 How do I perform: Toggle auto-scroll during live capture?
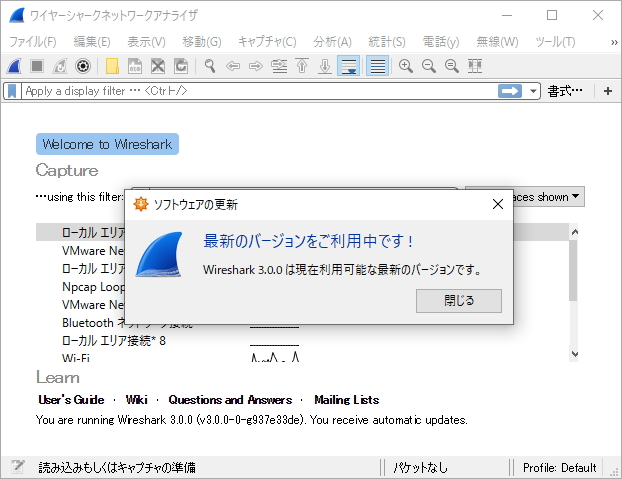pos(348,66)
